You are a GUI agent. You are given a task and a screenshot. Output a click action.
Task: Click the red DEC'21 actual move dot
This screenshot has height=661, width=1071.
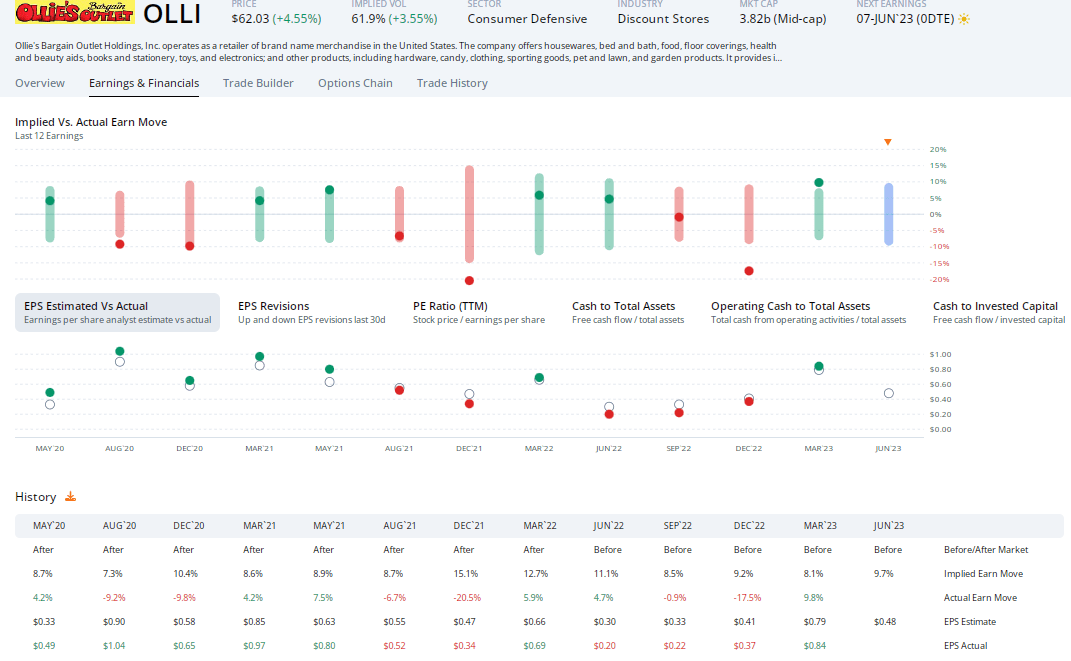(469, 280)
